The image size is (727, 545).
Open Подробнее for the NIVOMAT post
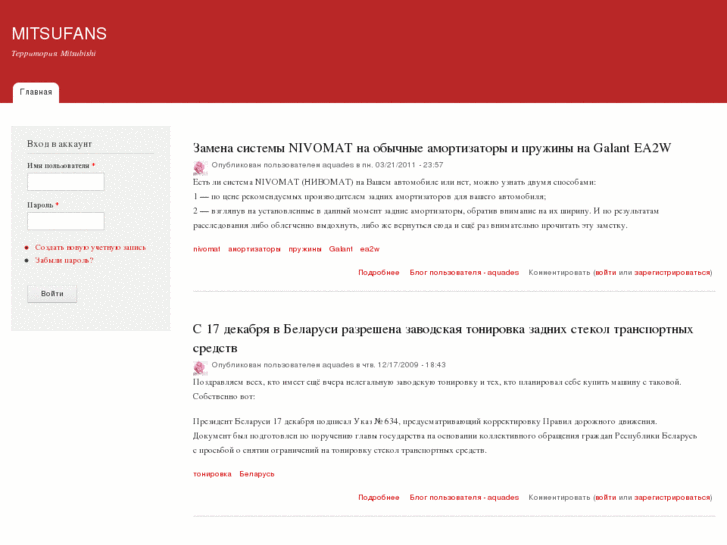379,272
